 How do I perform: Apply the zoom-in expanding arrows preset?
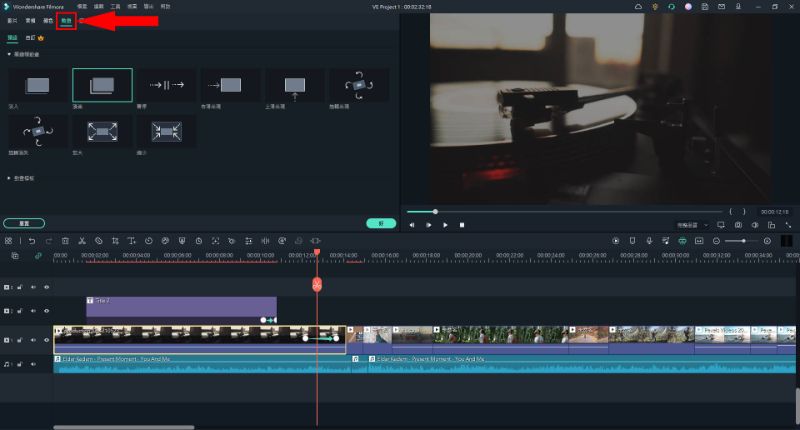102,132
